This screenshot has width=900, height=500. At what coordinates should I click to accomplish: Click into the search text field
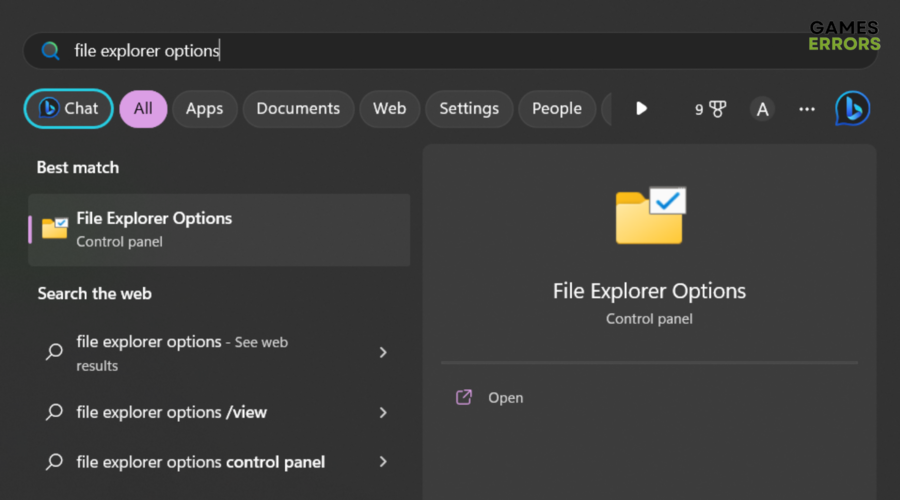400,51
